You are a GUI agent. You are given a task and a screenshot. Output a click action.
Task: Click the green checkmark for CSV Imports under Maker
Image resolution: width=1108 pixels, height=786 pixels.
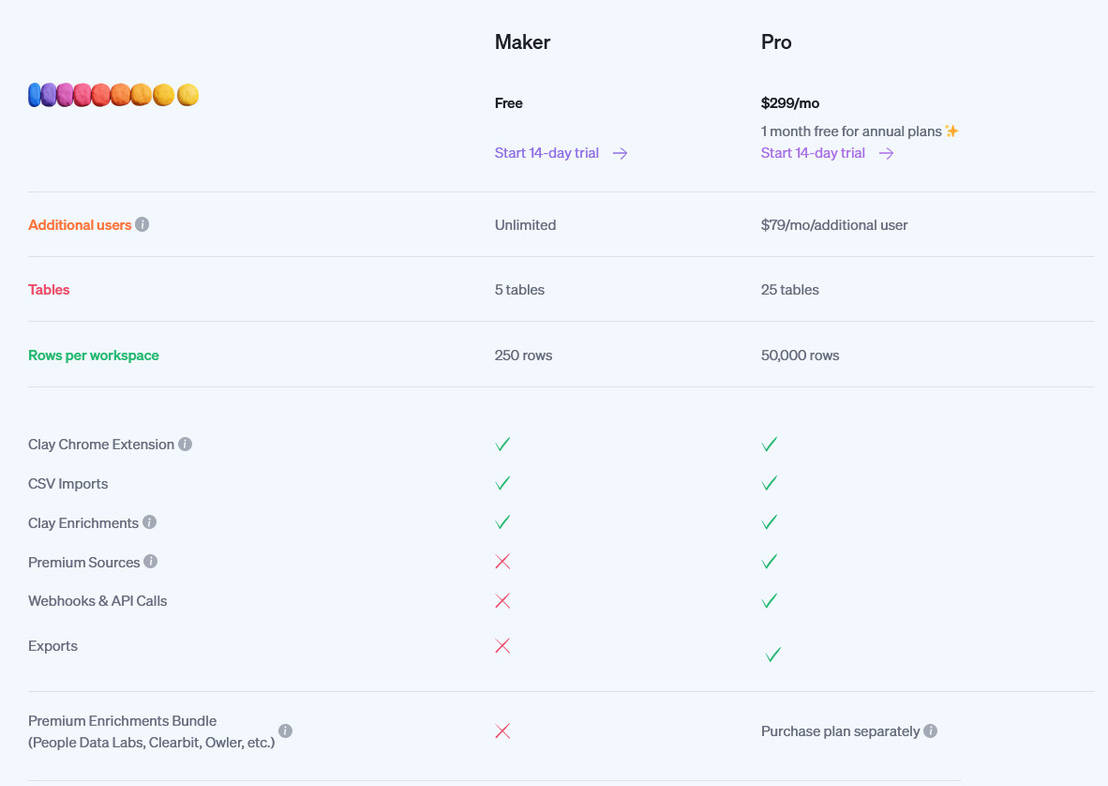503,483
